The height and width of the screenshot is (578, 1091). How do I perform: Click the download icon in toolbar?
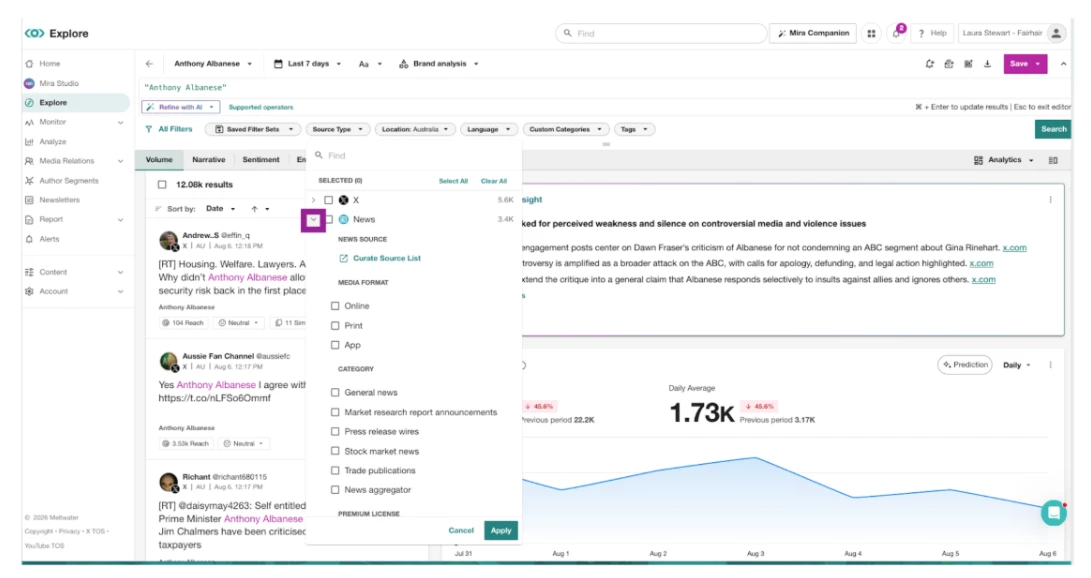[987, 64]
